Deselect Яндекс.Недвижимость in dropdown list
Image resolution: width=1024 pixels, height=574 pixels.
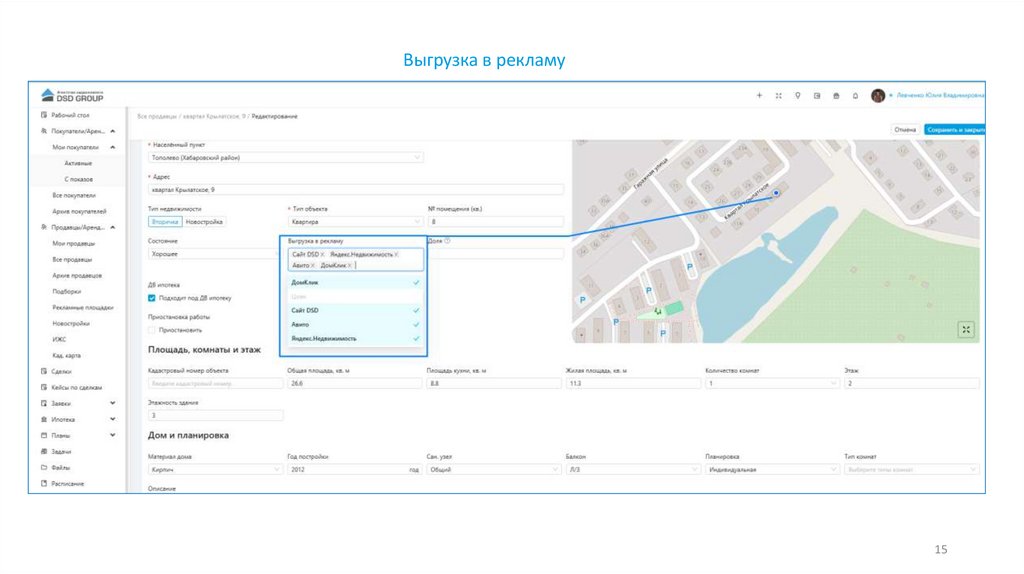click(x=353, y=338)
